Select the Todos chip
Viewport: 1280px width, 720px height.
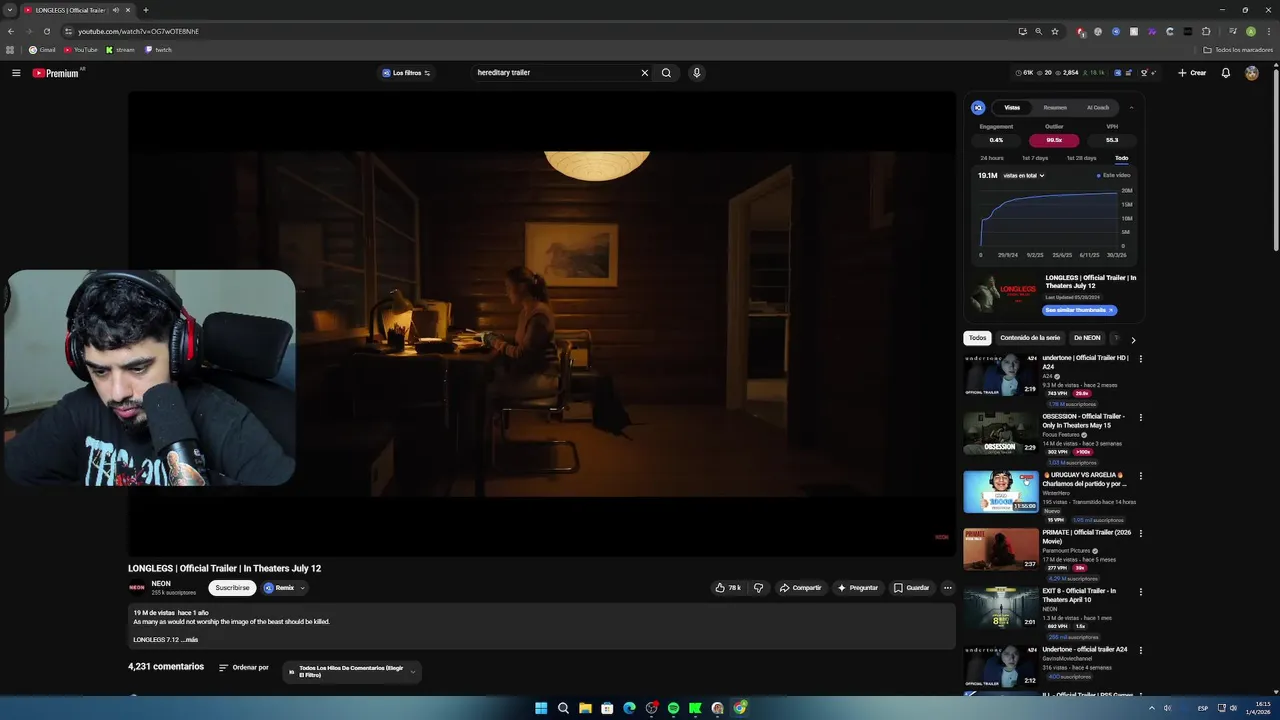pyautogui.click(x=977, y=338)
